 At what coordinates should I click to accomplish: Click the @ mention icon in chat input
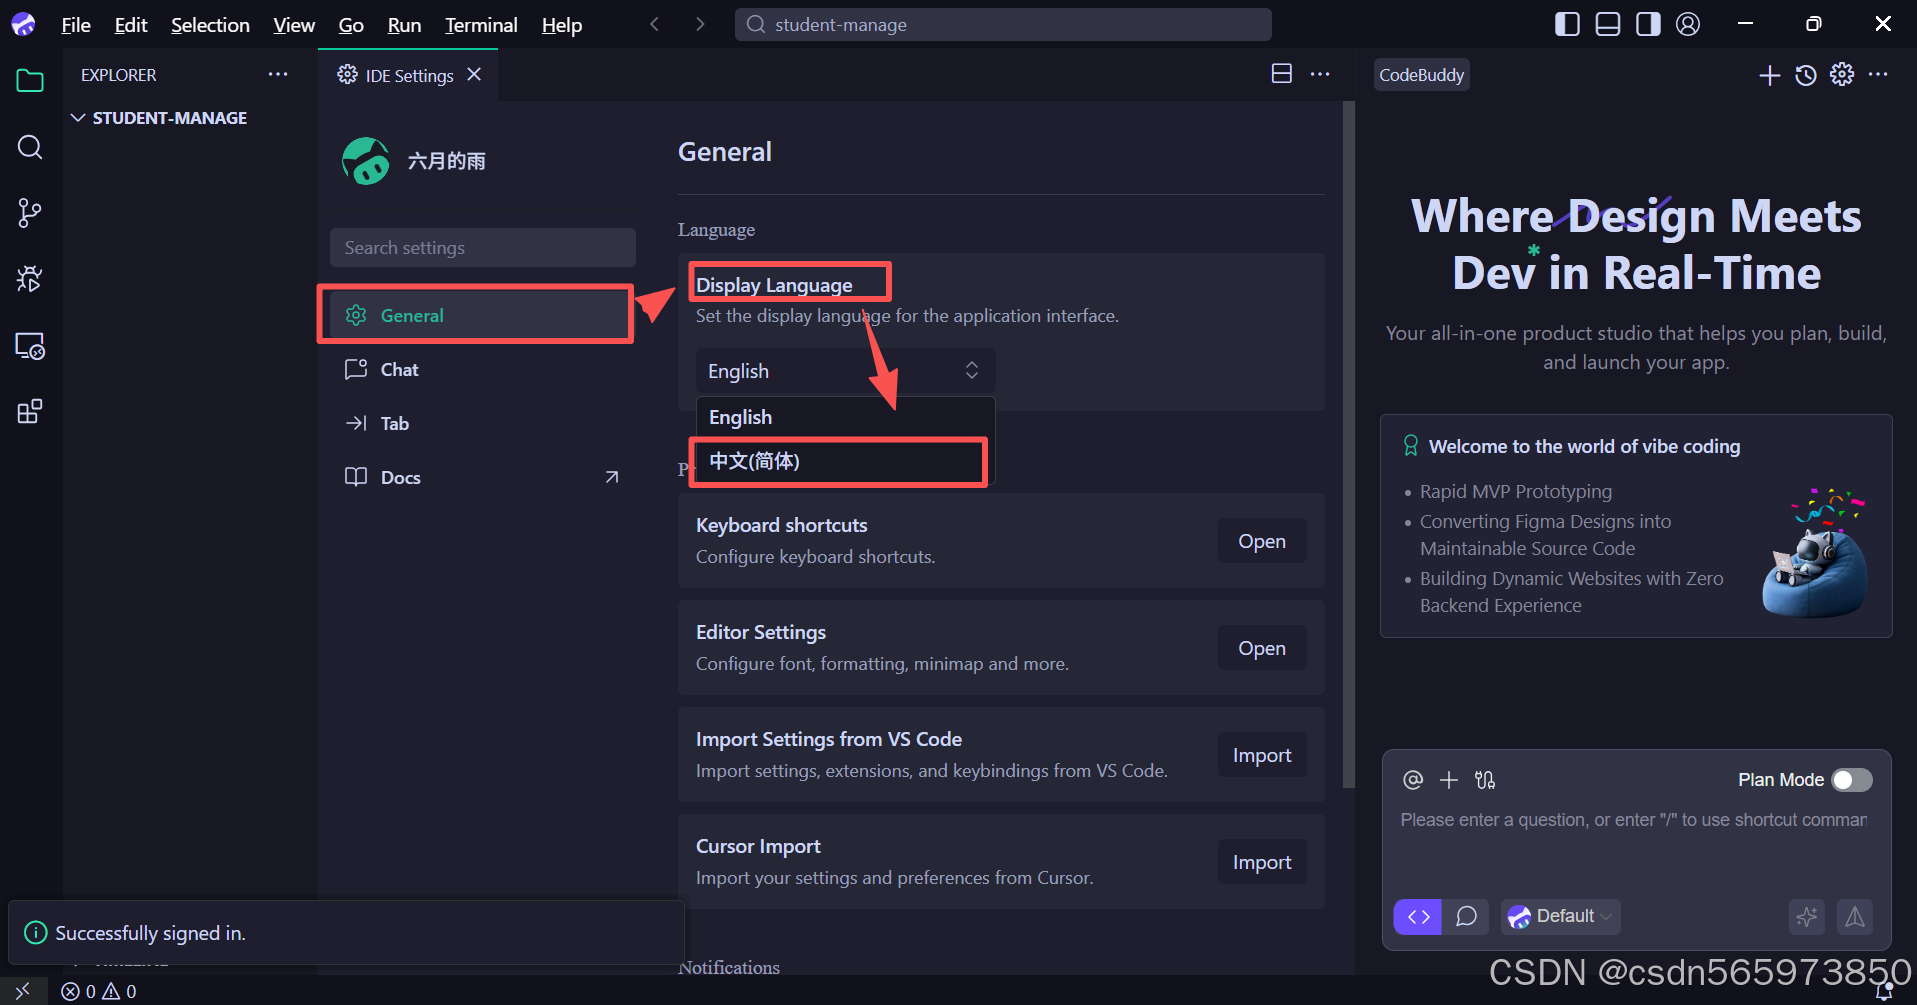tap(1413, 780)
